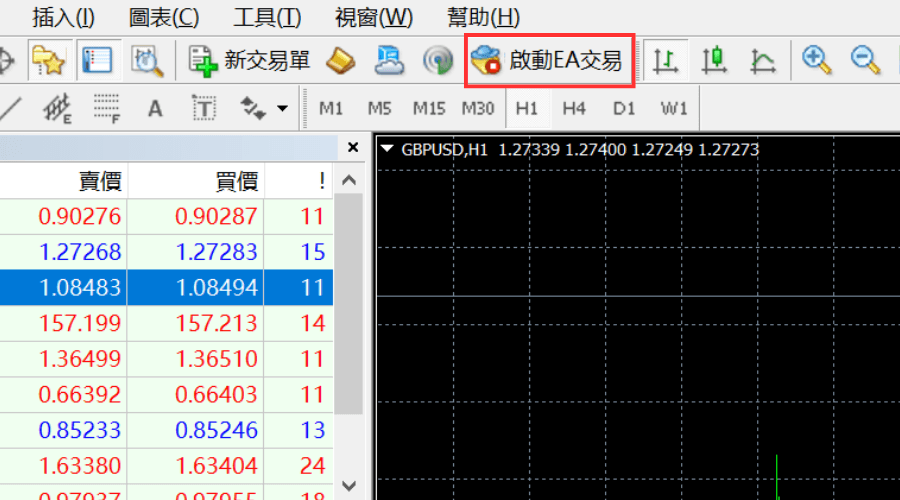Image resolution: width=900 pixels, height=500 pixels.
Task: Toggle the Data Window panel icon
Action: click(98, 60)
